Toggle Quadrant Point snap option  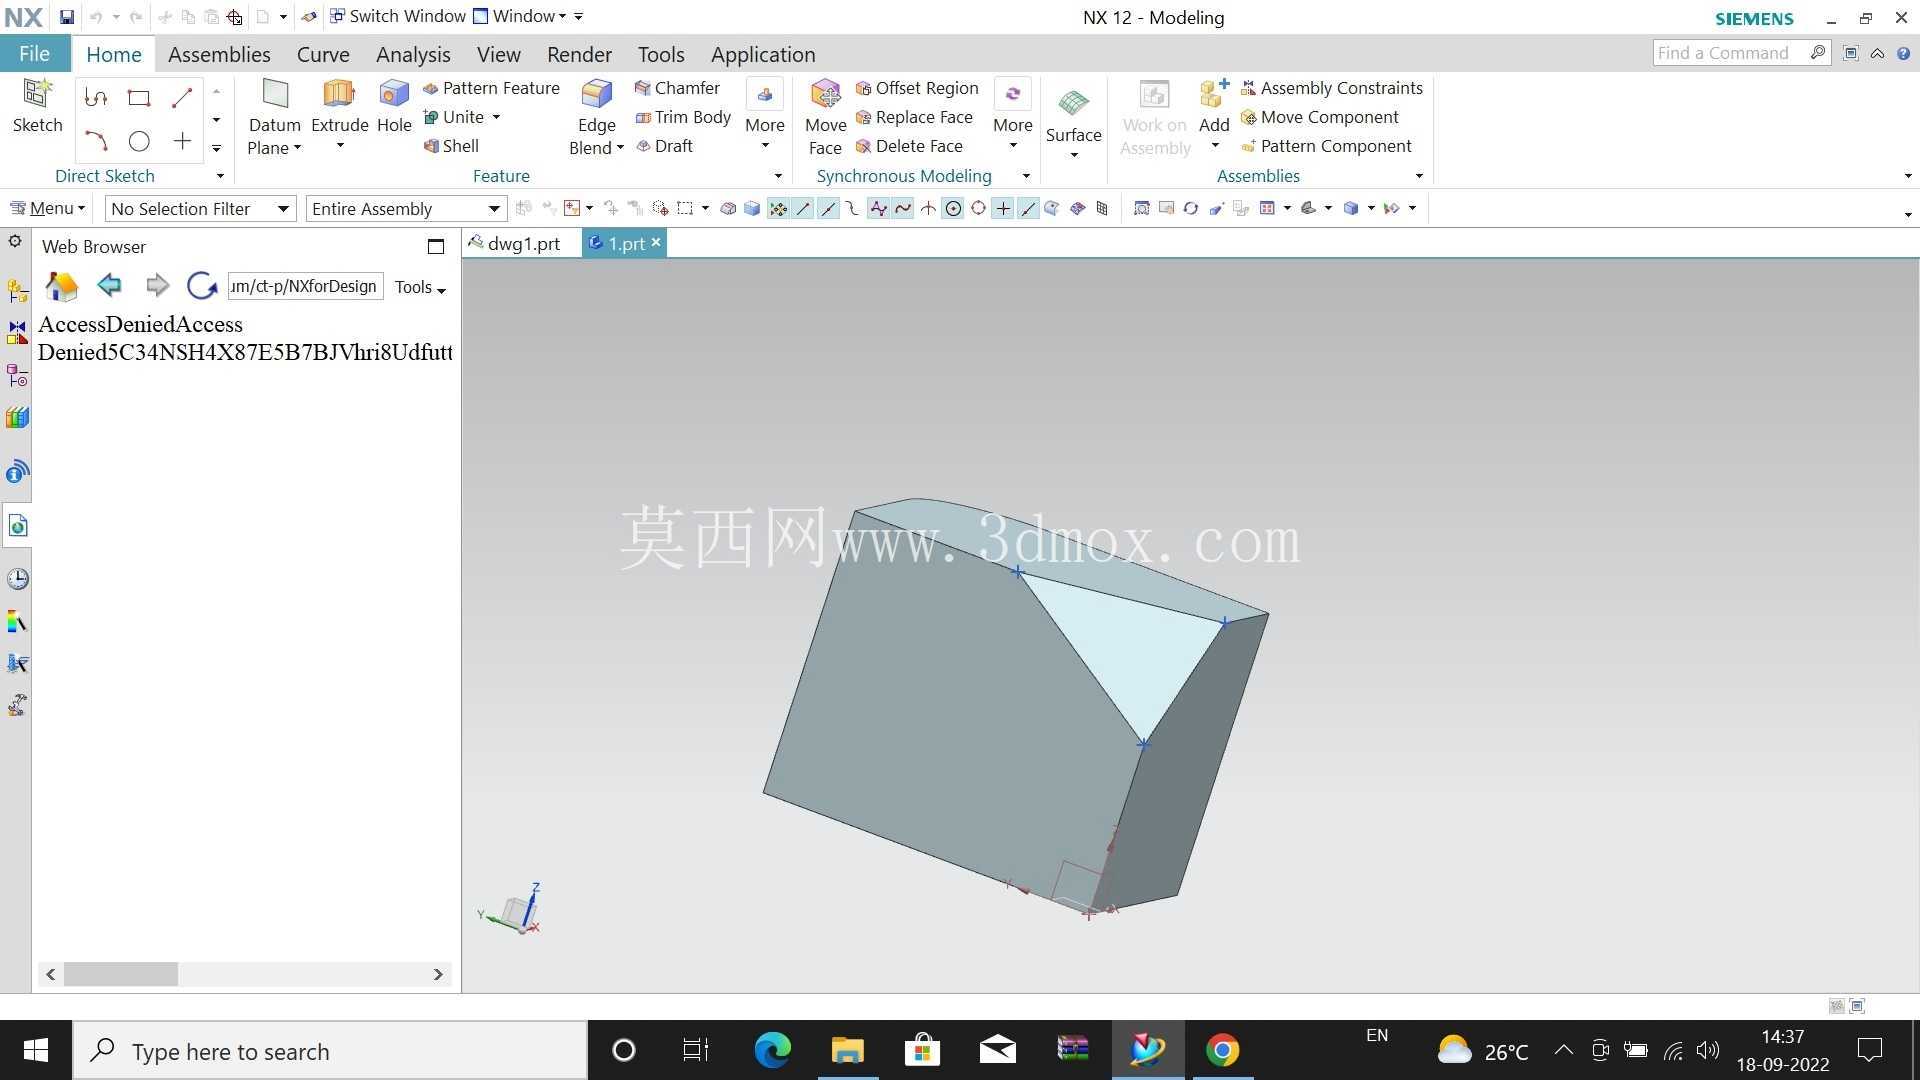tap(978, 208)
